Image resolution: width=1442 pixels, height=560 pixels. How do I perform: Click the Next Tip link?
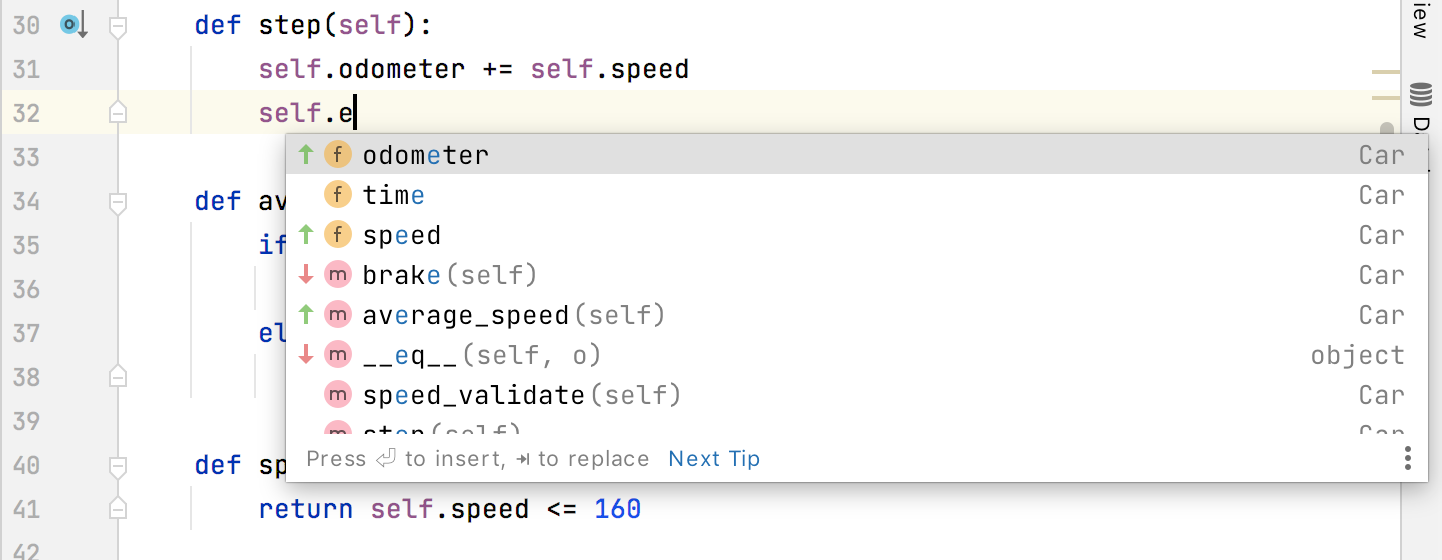click(714, 459)
